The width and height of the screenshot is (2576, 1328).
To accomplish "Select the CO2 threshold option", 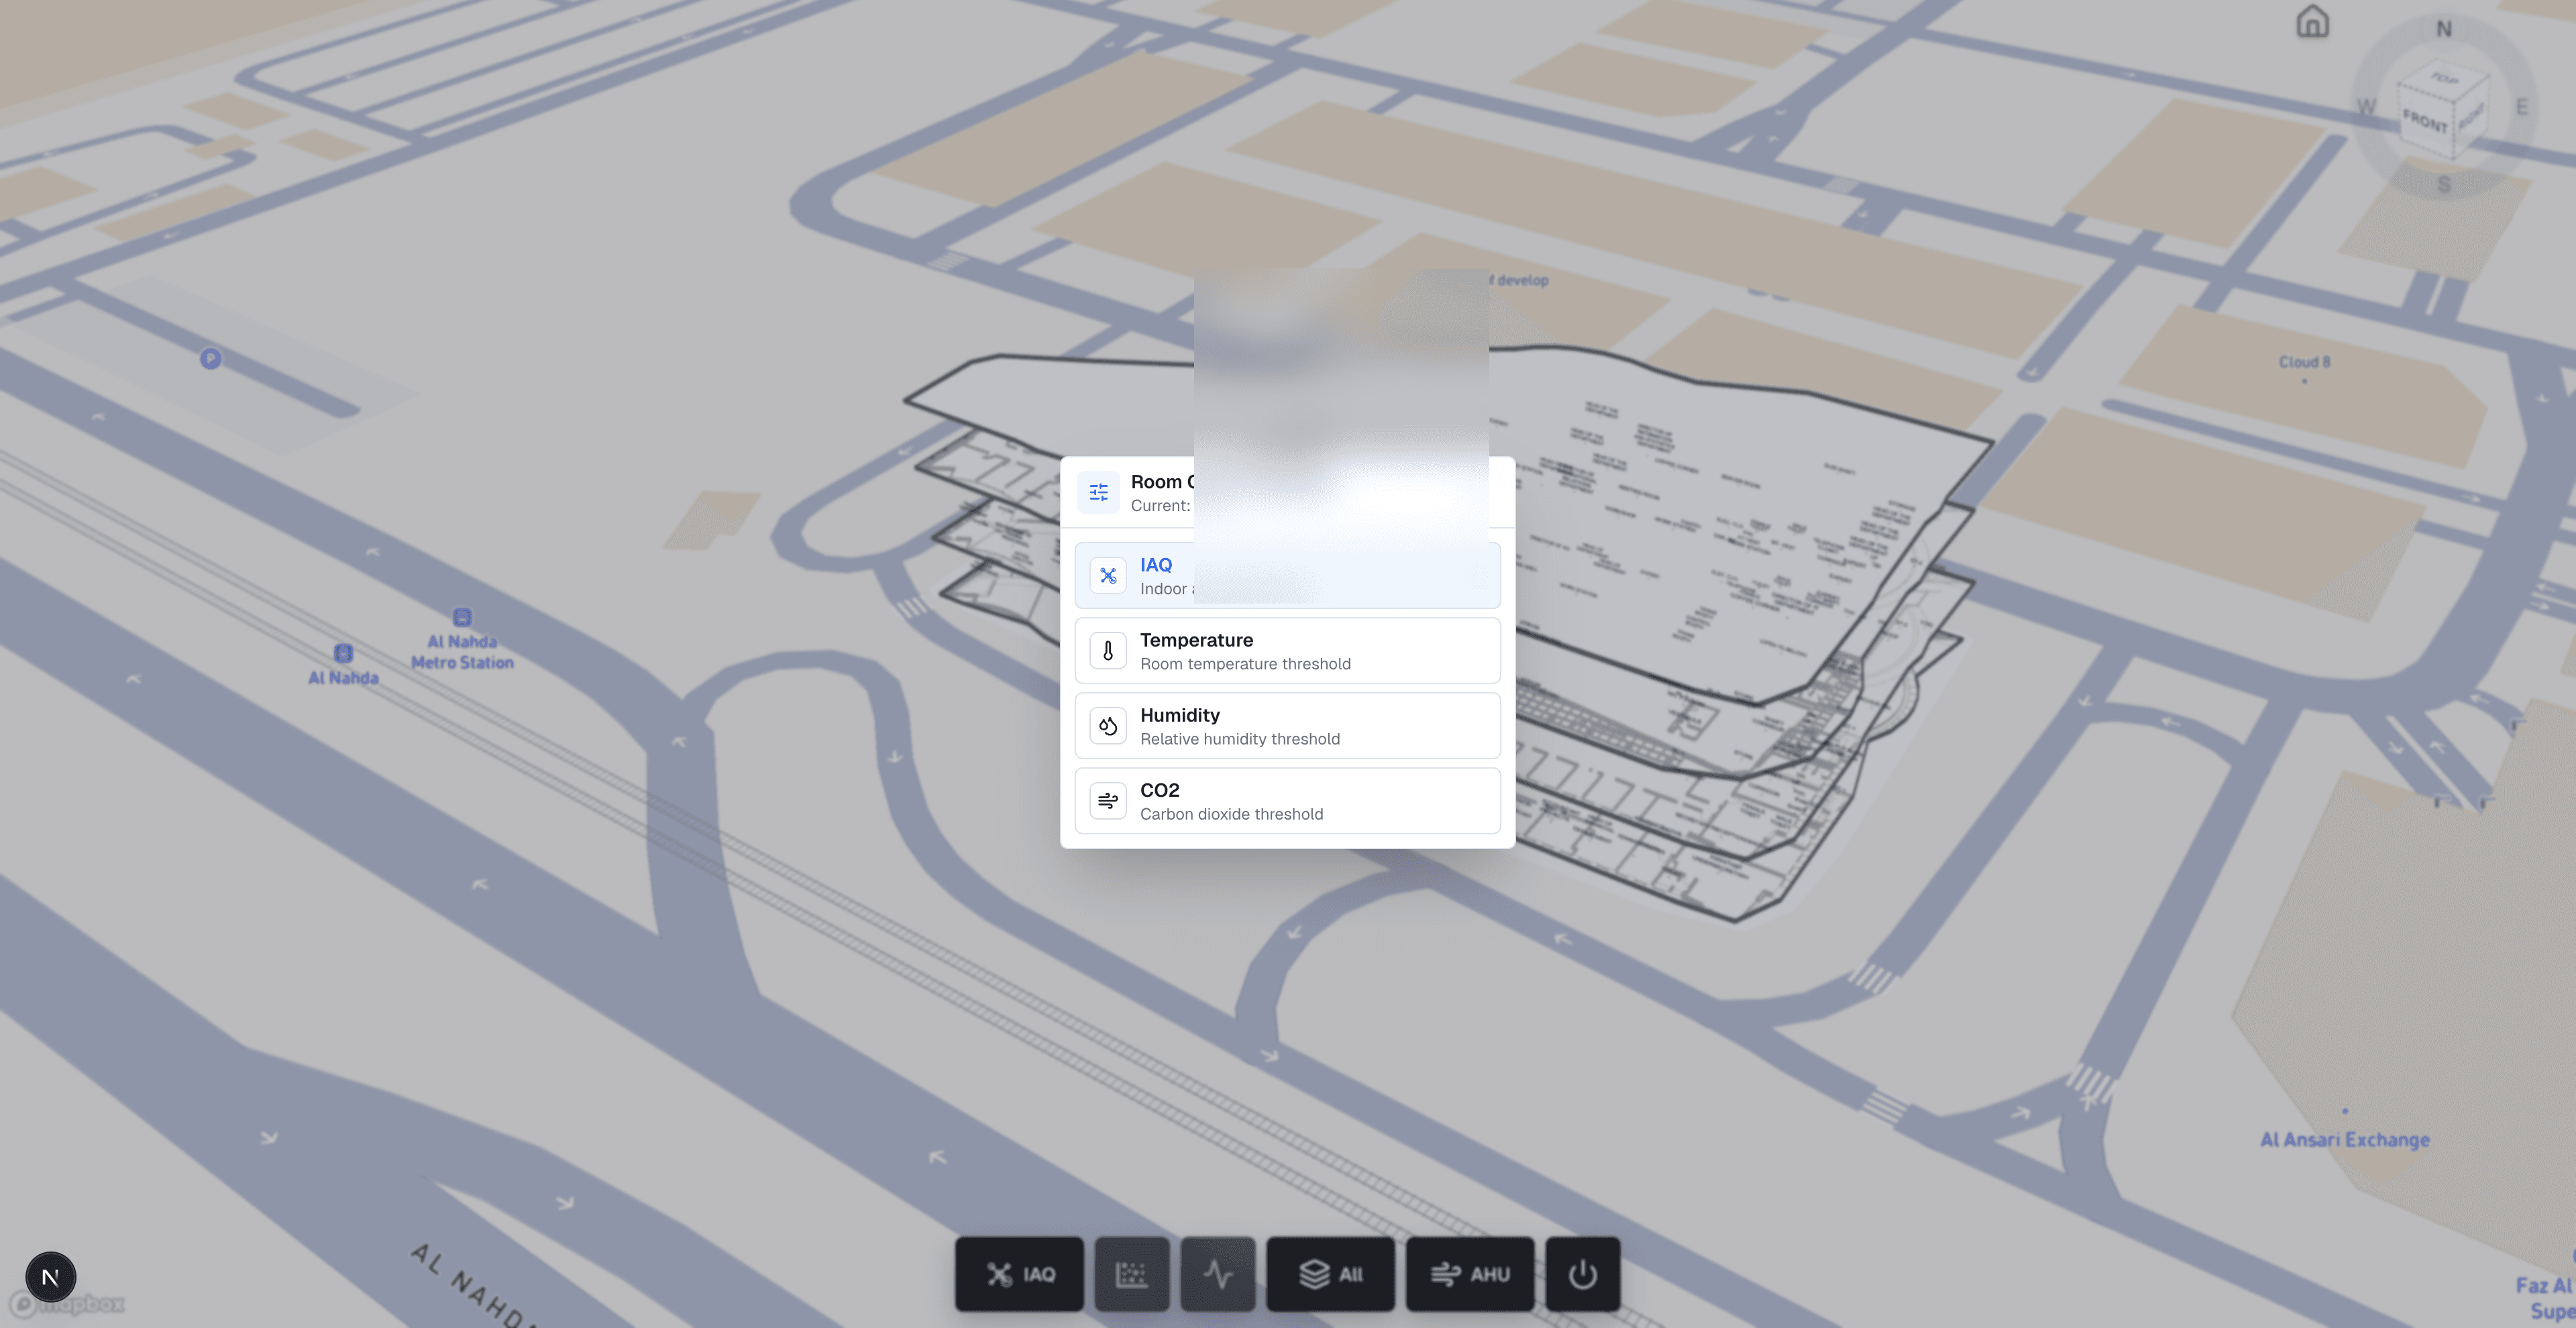I will [x=1287, y=801].
